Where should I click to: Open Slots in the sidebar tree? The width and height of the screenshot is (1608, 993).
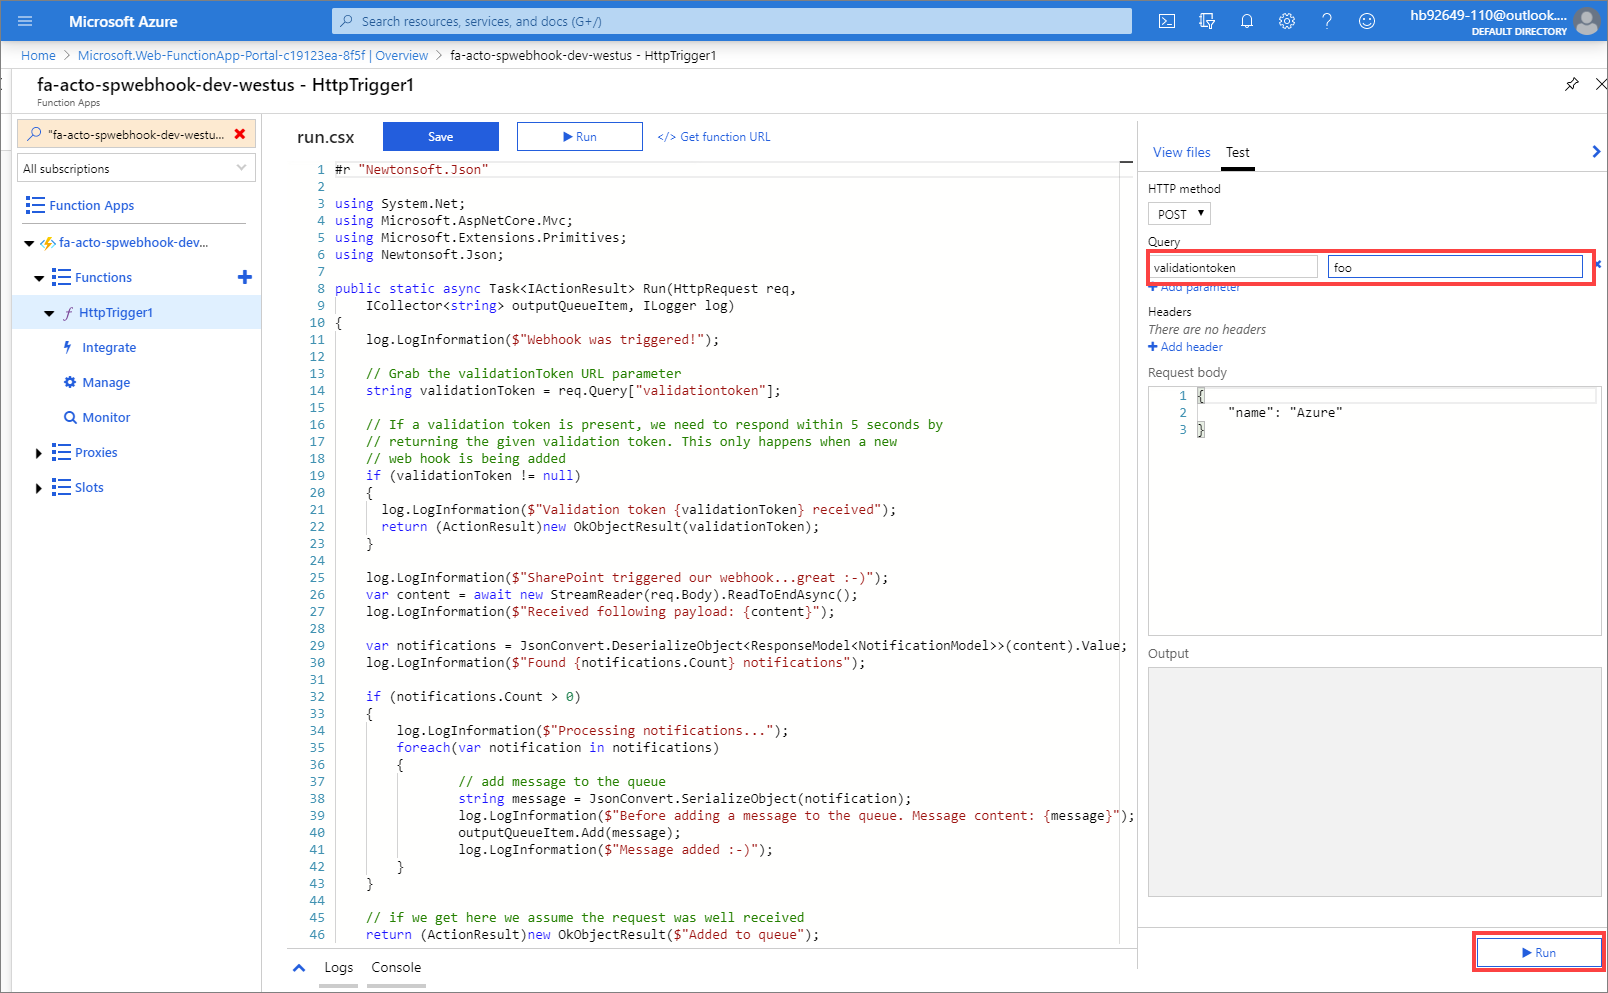[x=89, y=487]
